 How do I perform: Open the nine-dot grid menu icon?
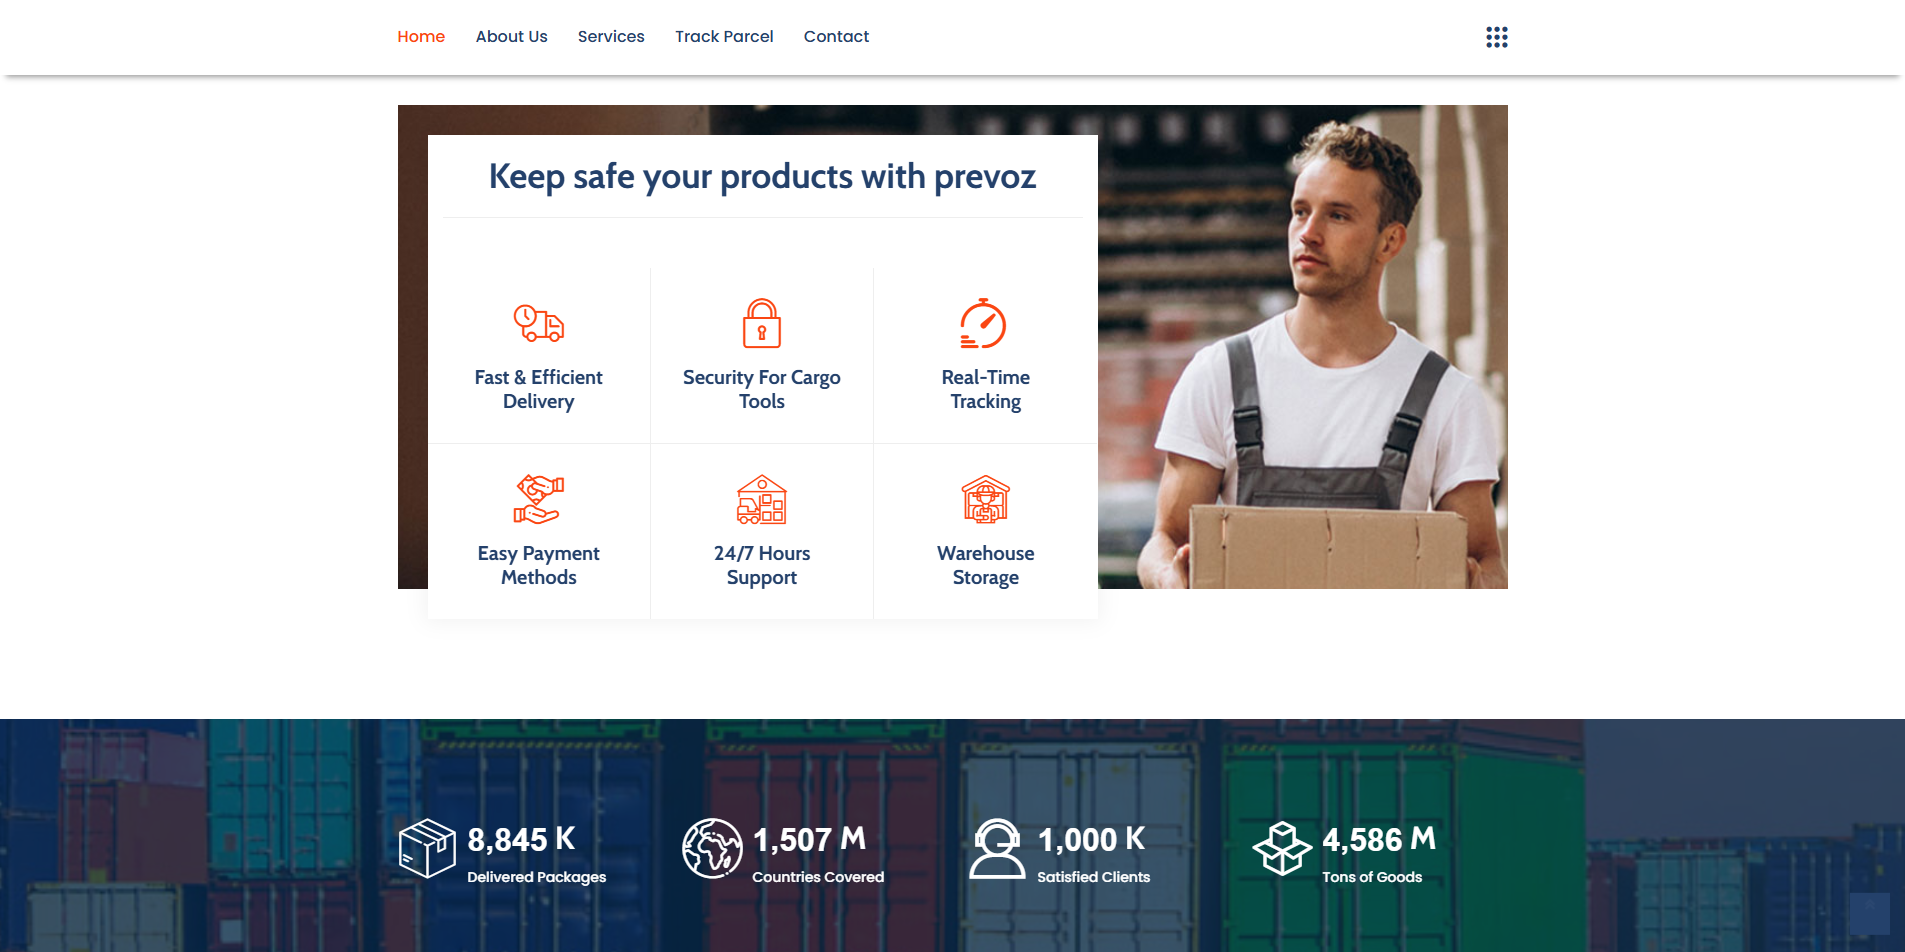pos(1496,37)
